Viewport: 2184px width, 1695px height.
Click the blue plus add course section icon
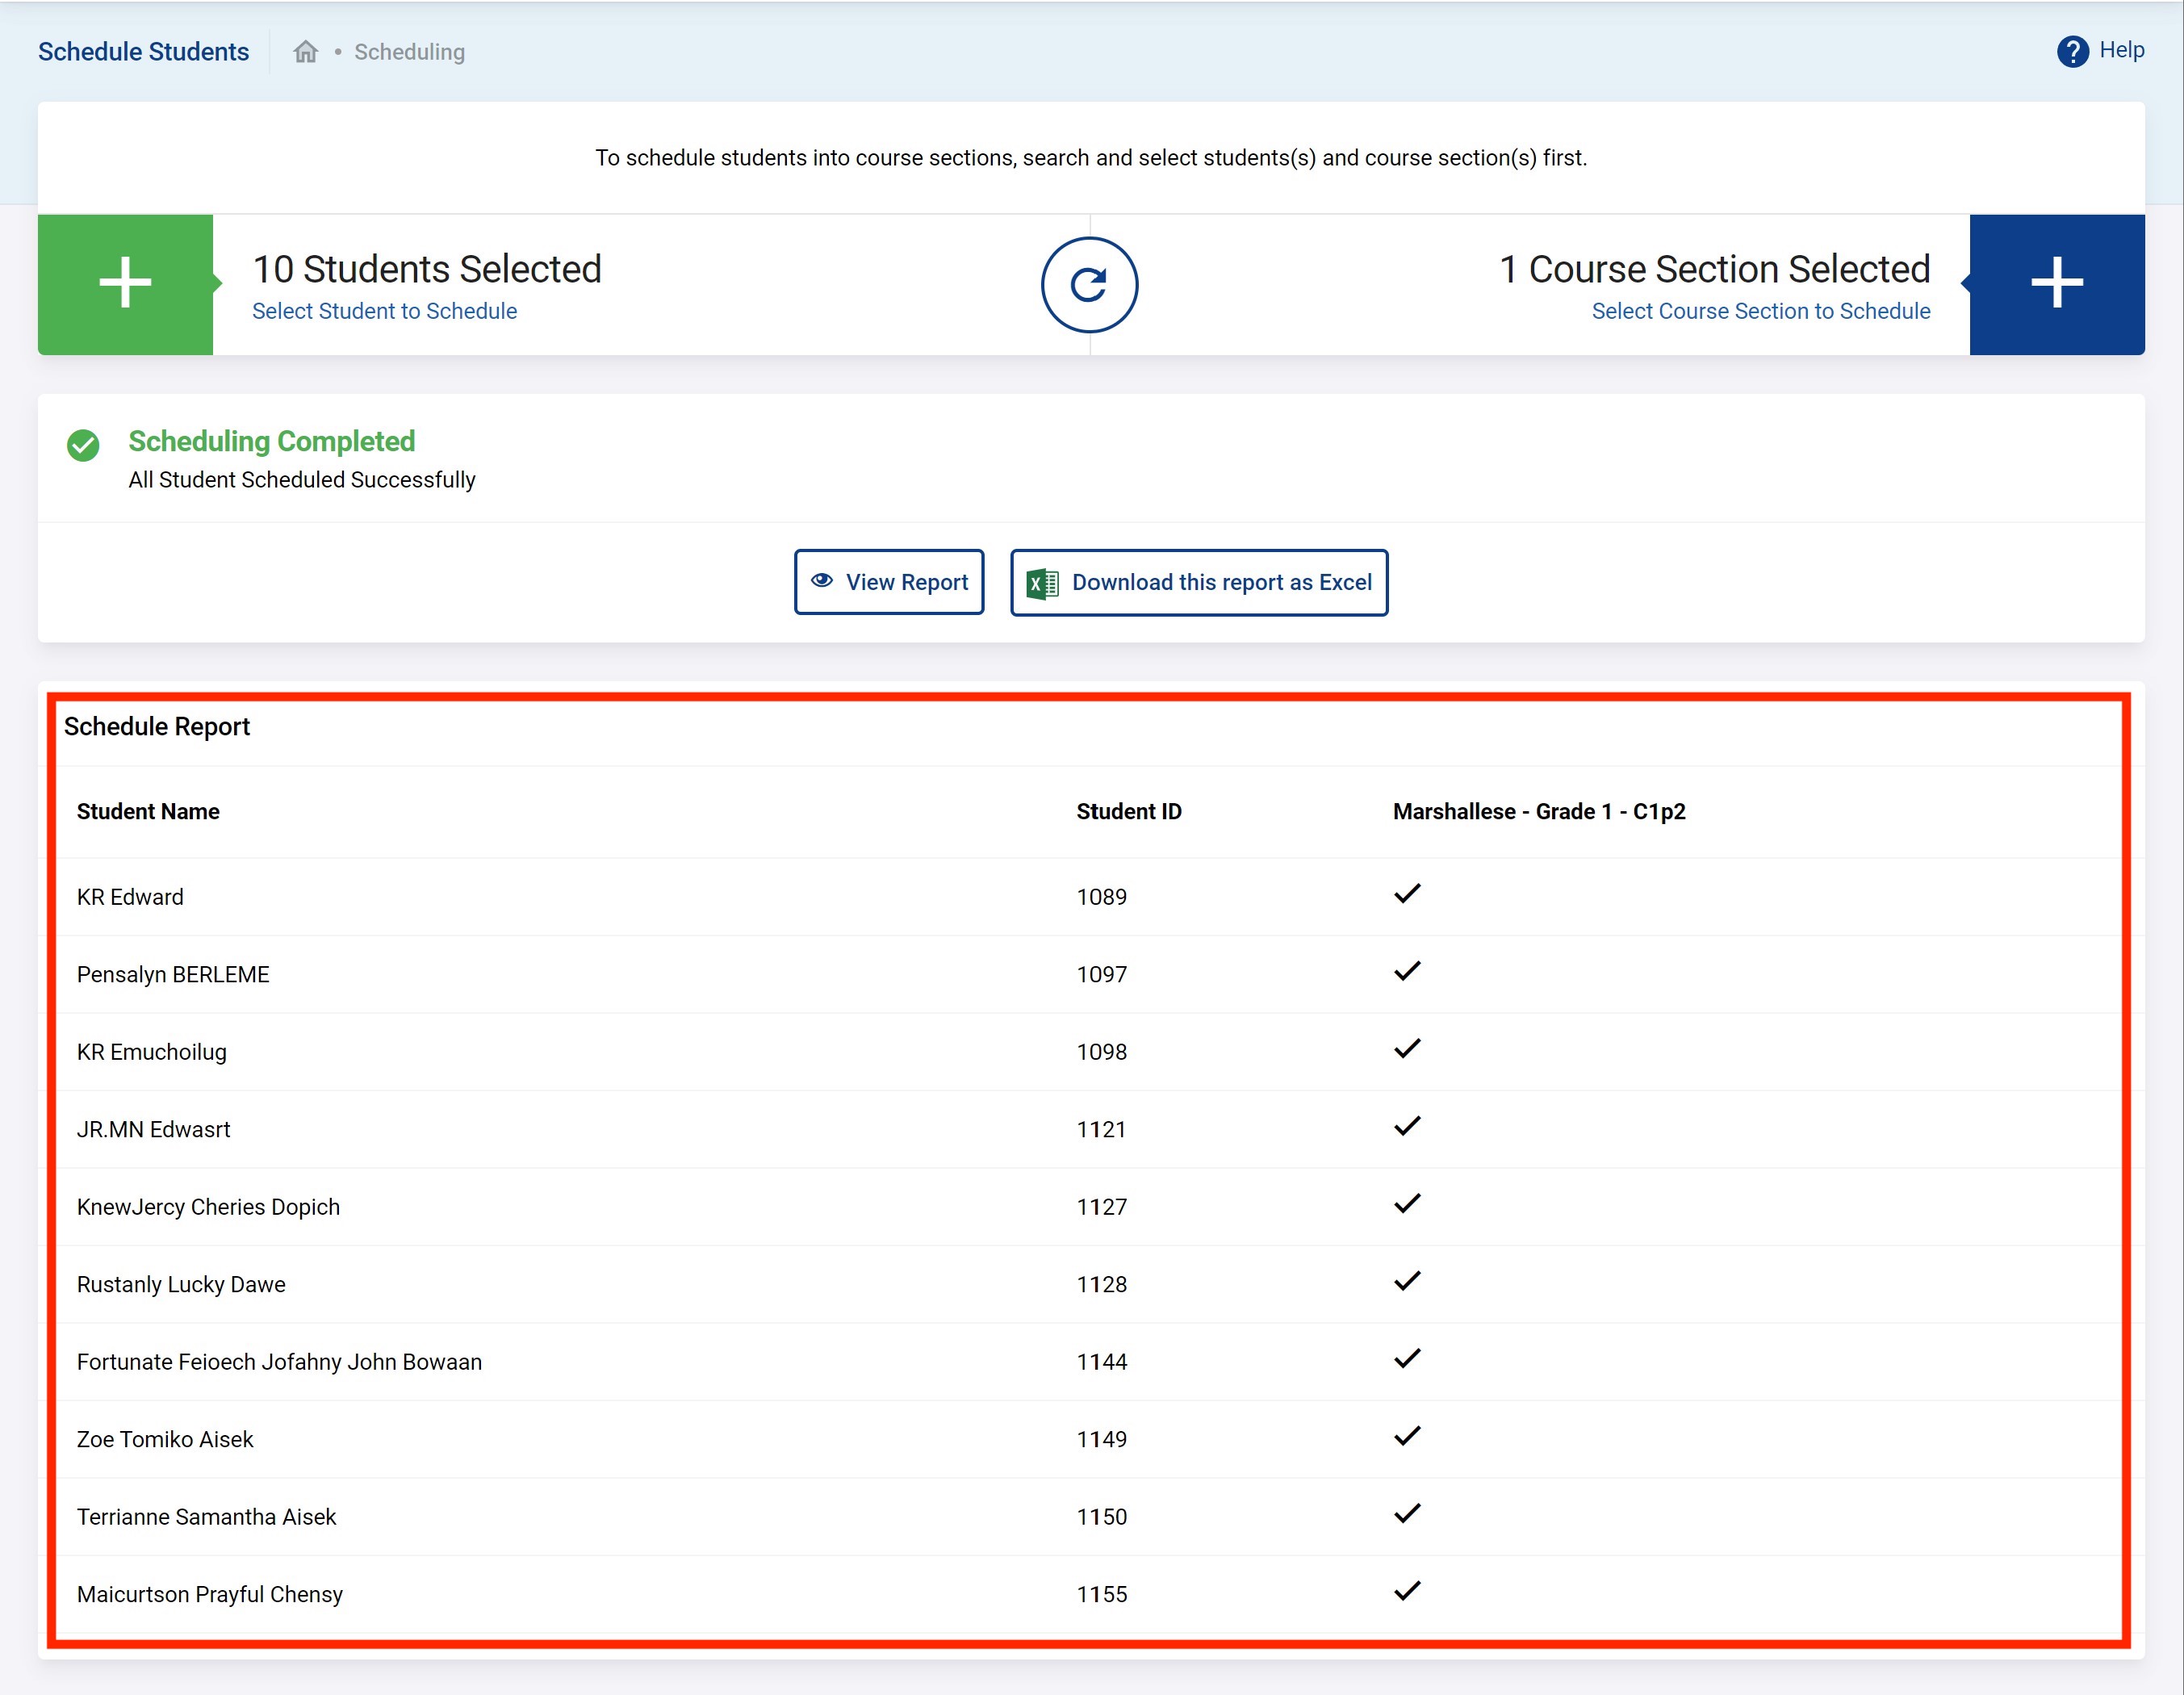pyautogui.click(x=2056, y=284)
